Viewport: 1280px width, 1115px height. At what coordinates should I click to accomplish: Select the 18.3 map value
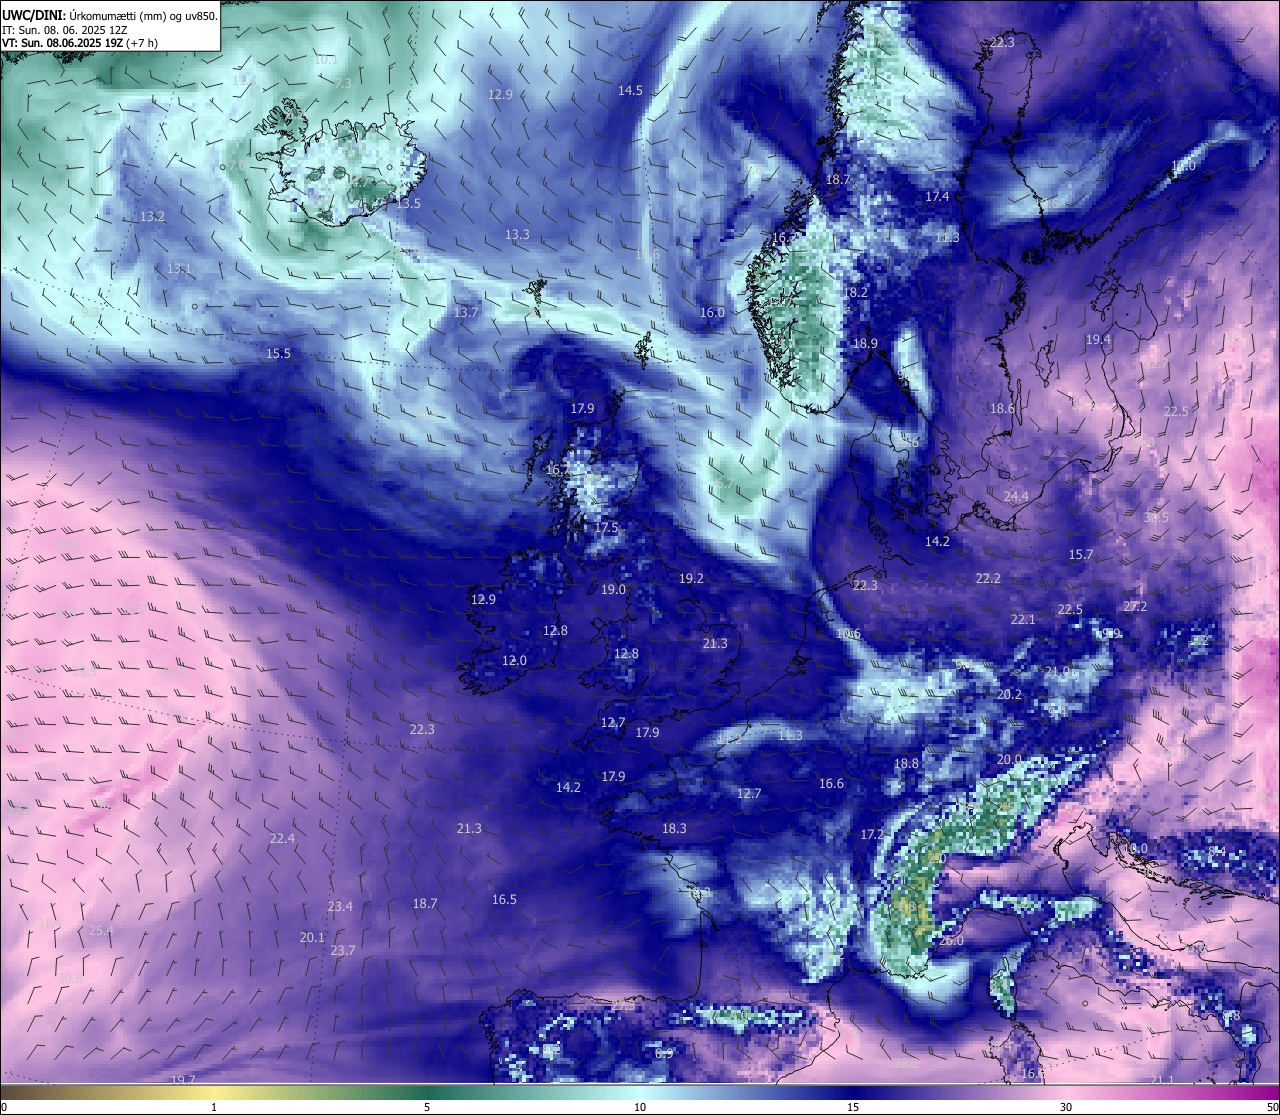pyautogui.click(x=674, y=828)
